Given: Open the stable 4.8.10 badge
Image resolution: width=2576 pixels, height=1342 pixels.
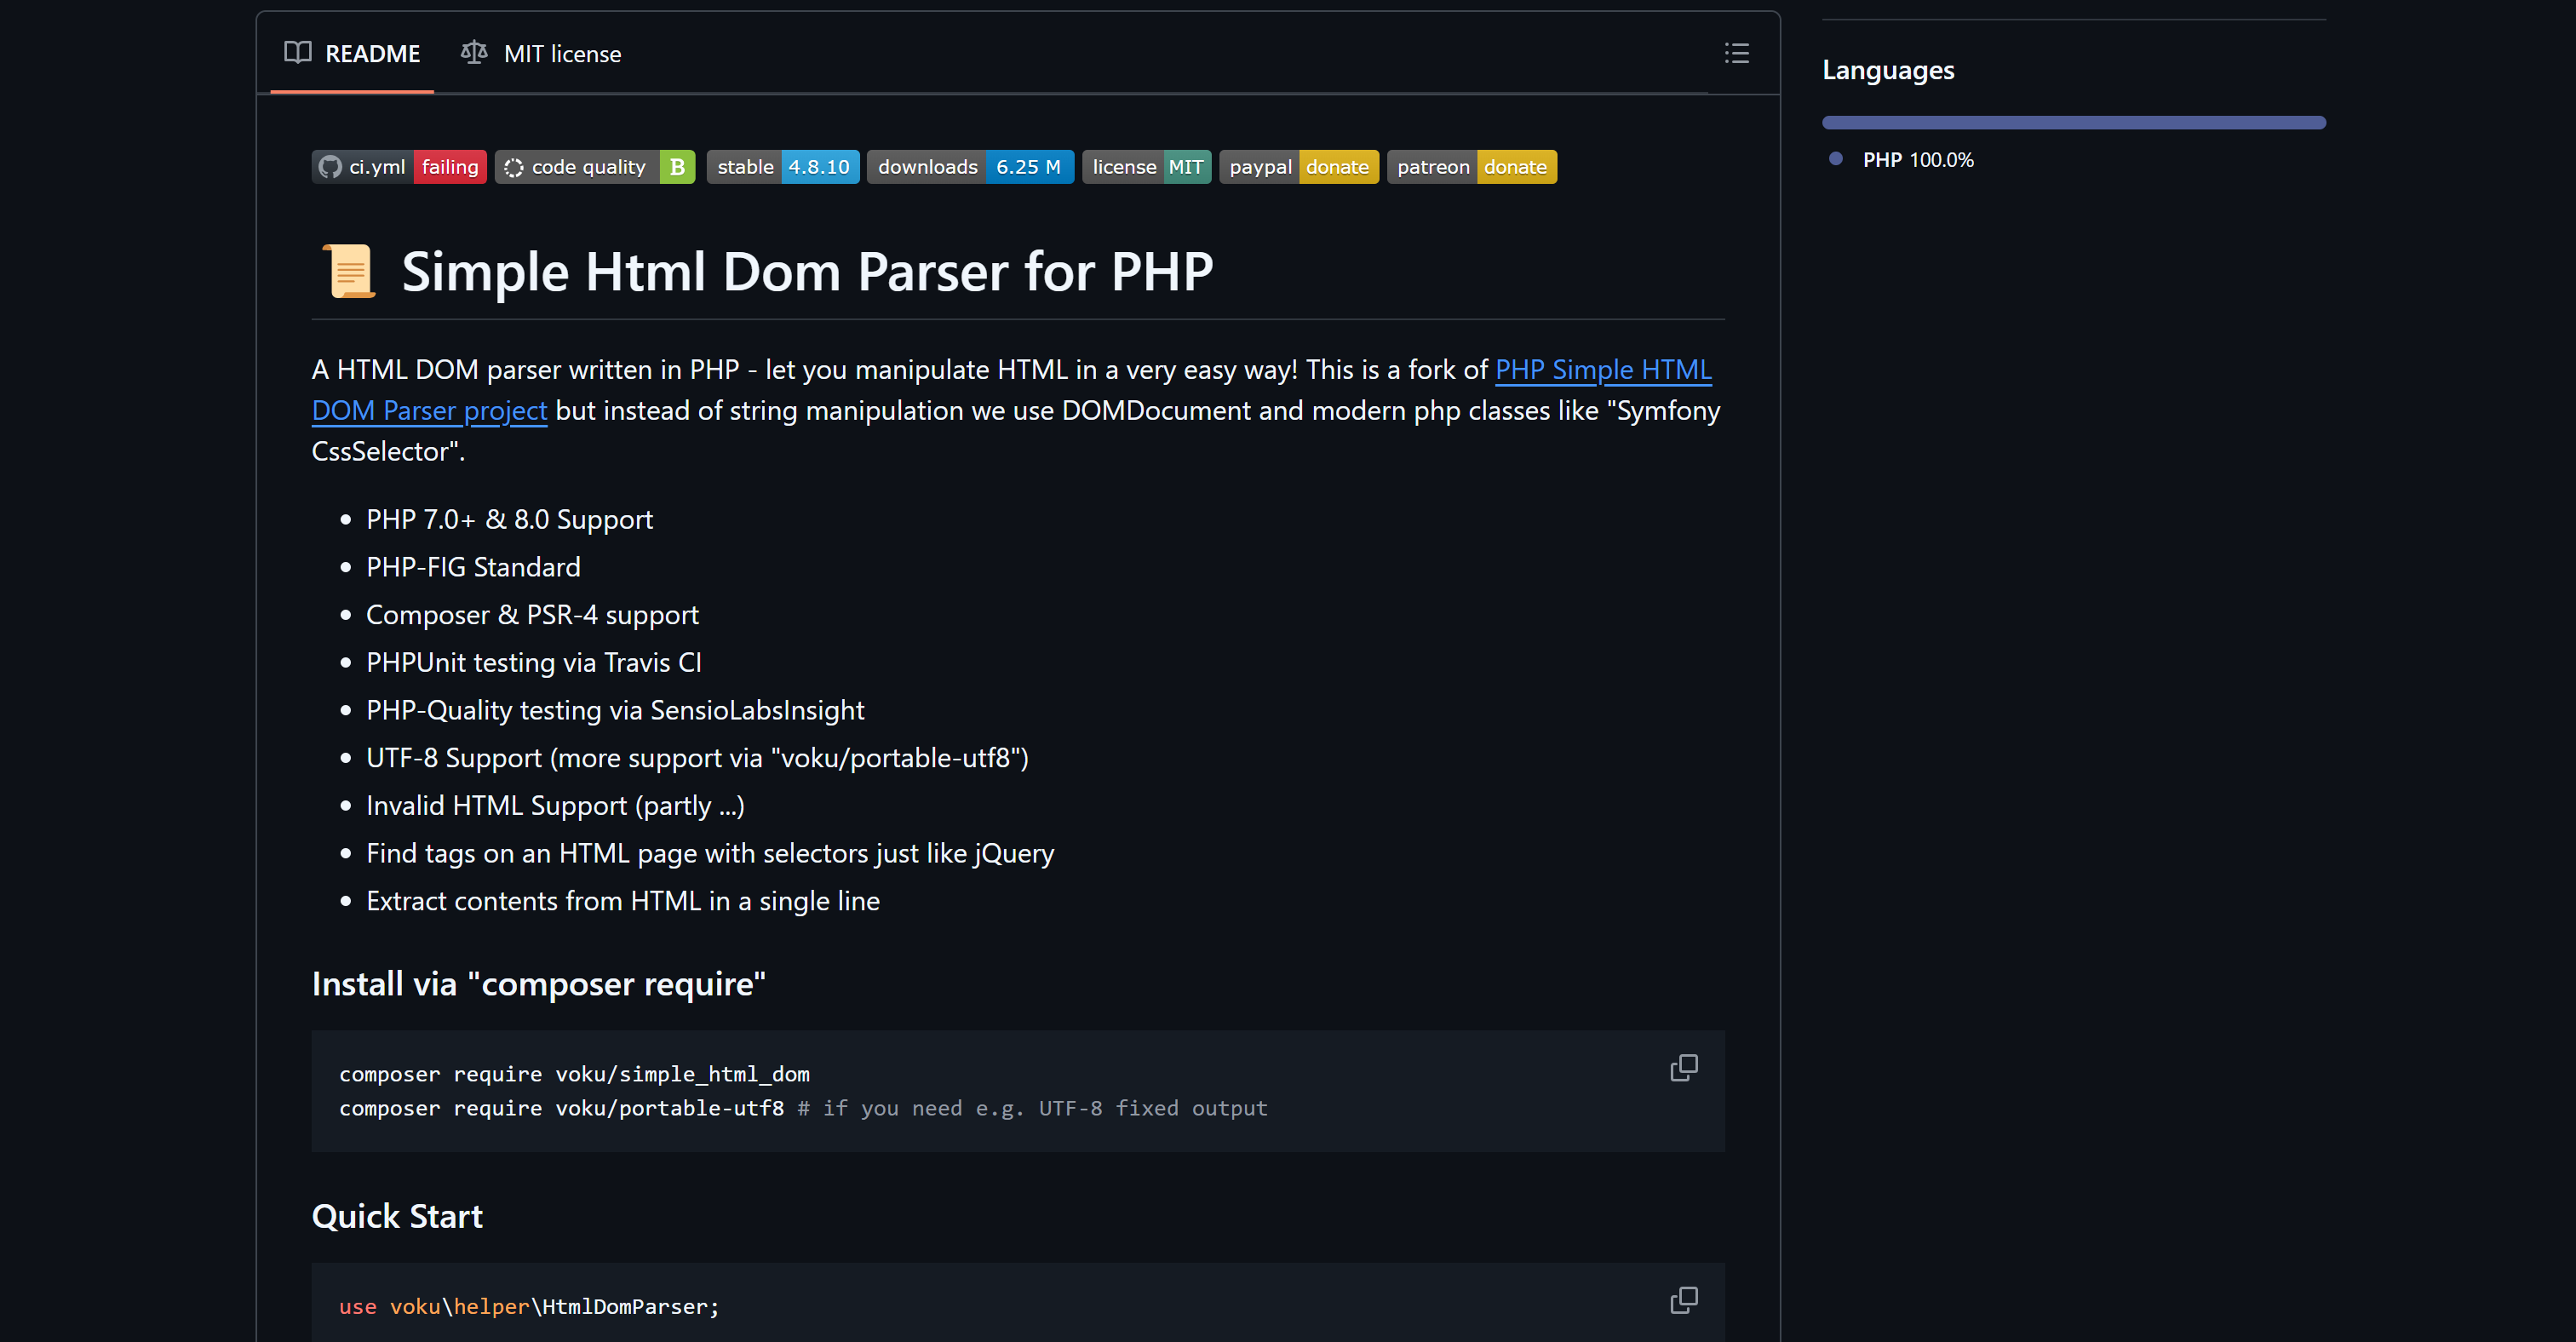Looking at the screenshot, I should click(x=783, y=167).
